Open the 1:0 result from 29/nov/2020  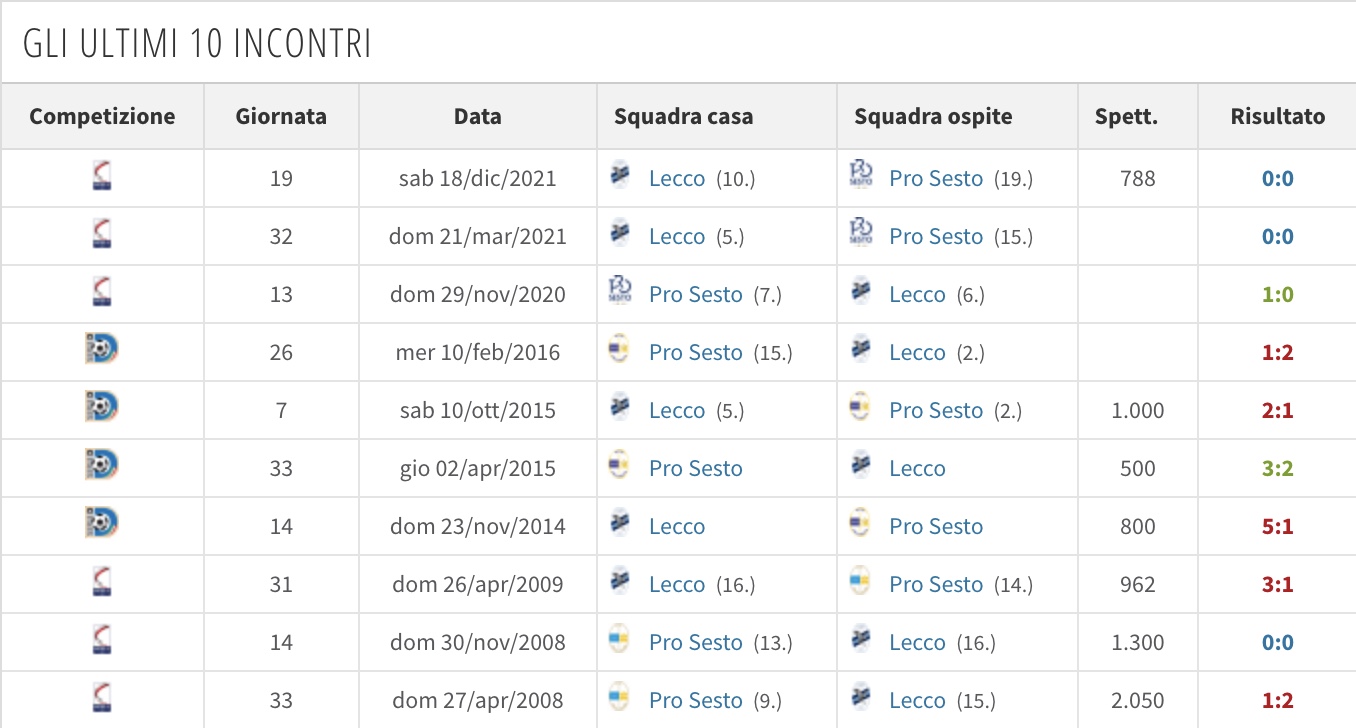click(x=1277, y=295)
